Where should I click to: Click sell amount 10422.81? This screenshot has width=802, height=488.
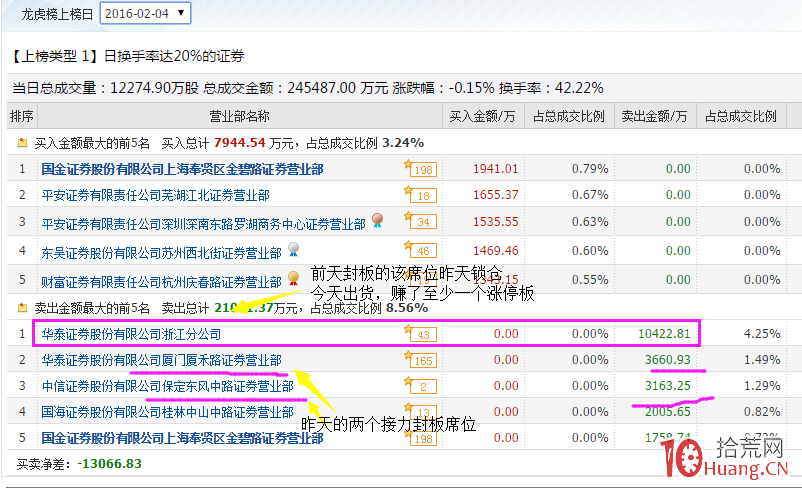[x=664, y=334]
